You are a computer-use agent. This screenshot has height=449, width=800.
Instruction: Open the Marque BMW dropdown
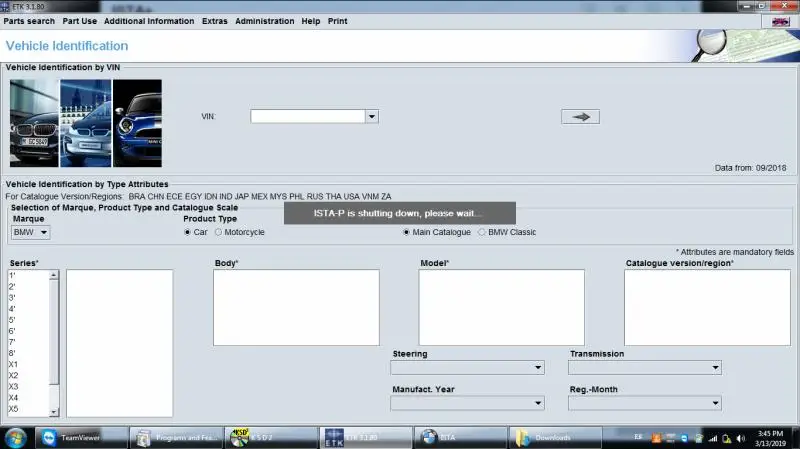[x=31, y=232]
